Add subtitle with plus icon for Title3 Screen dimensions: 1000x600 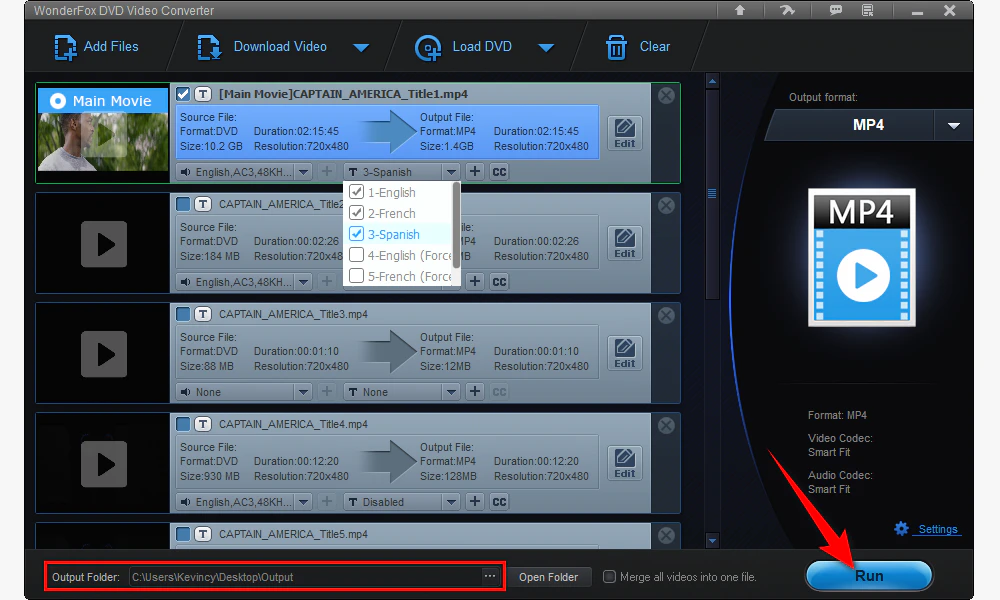474,391
